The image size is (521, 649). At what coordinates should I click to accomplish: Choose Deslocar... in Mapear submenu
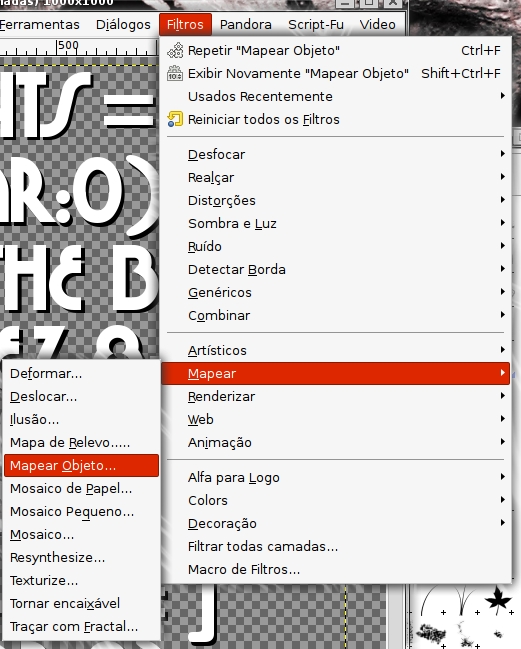[81, 397]
